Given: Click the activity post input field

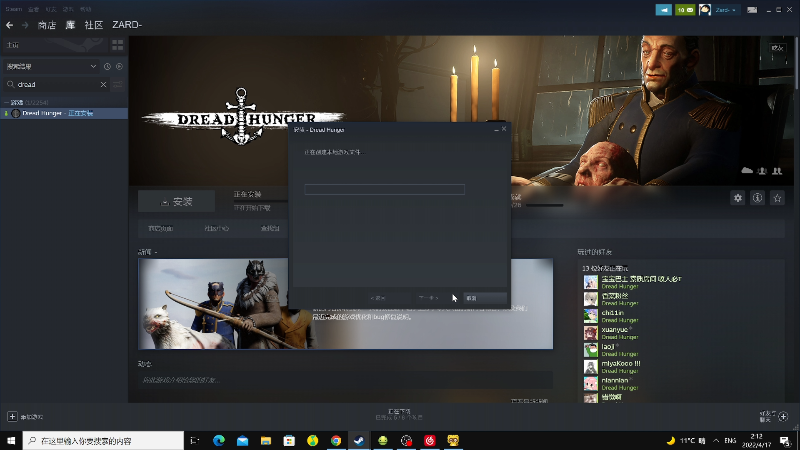Looking at the screenshot, I should 345,380.
